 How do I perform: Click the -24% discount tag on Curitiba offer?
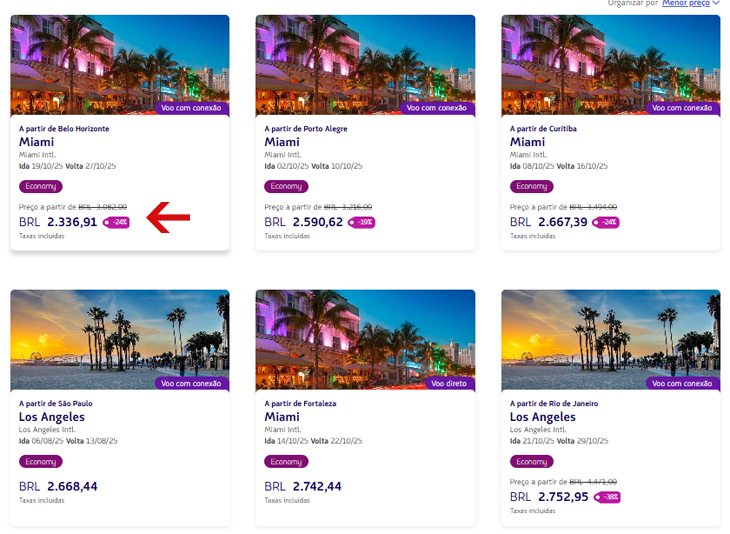point(606,223)
